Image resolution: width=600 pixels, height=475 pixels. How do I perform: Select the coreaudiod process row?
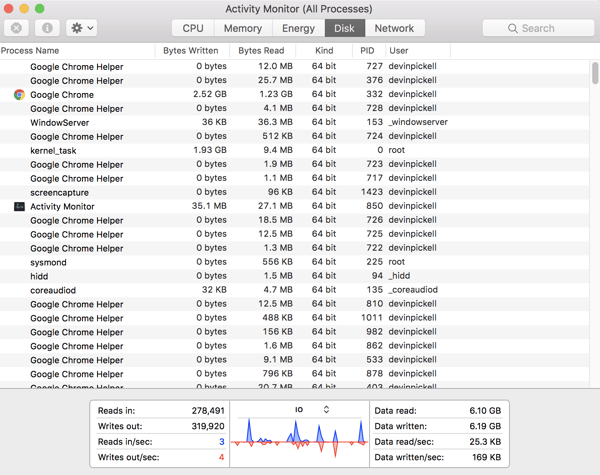294,290
